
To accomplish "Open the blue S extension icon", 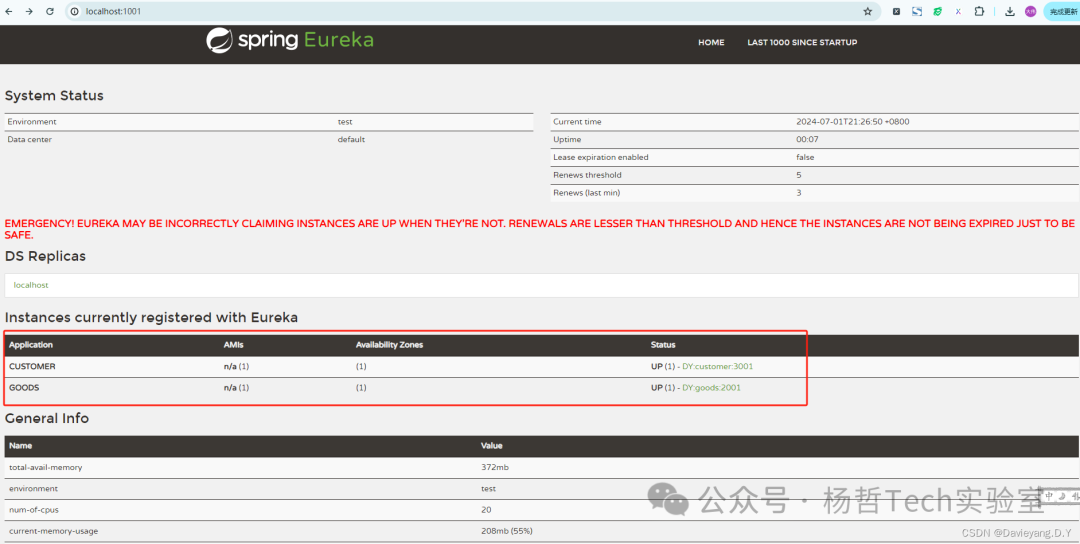I will pyautogui.click(x=917, y=12).
